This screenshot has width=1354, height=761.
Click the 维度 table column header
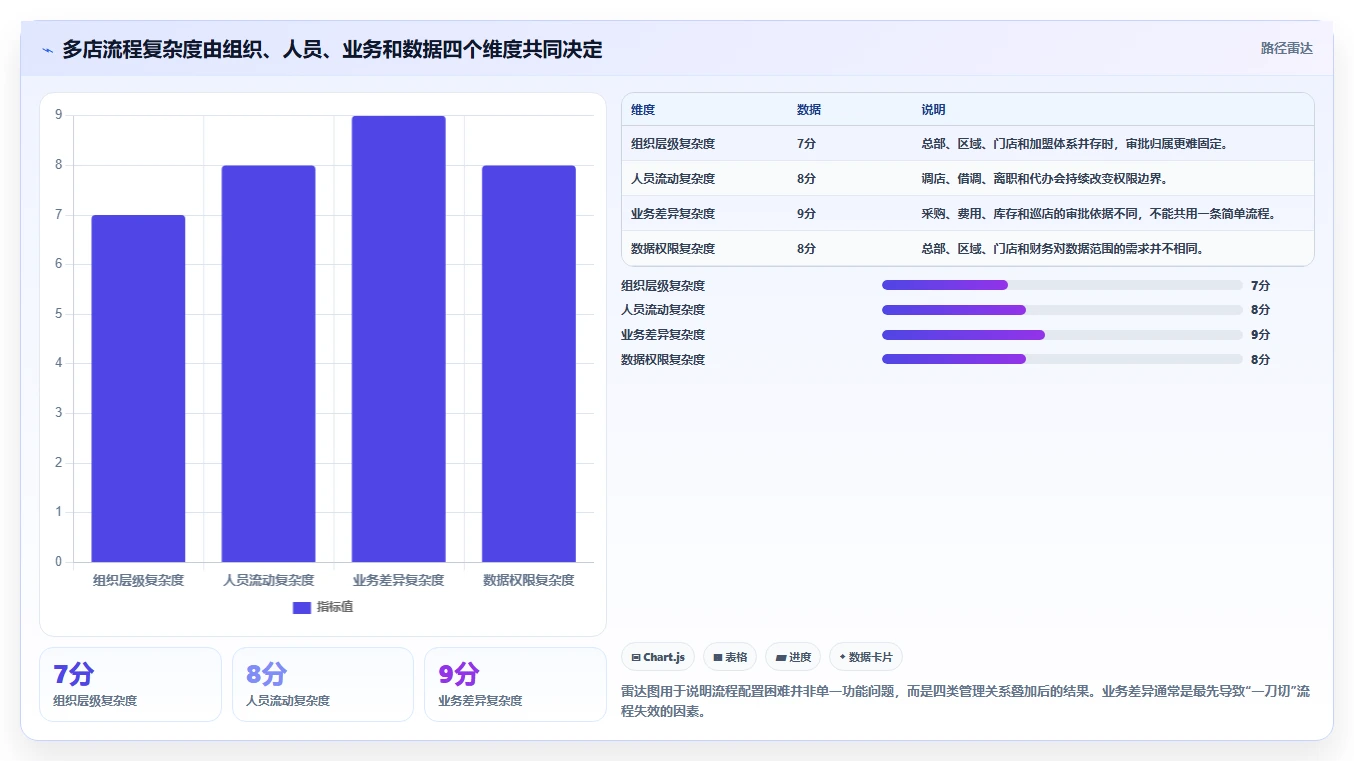(643, 110)
